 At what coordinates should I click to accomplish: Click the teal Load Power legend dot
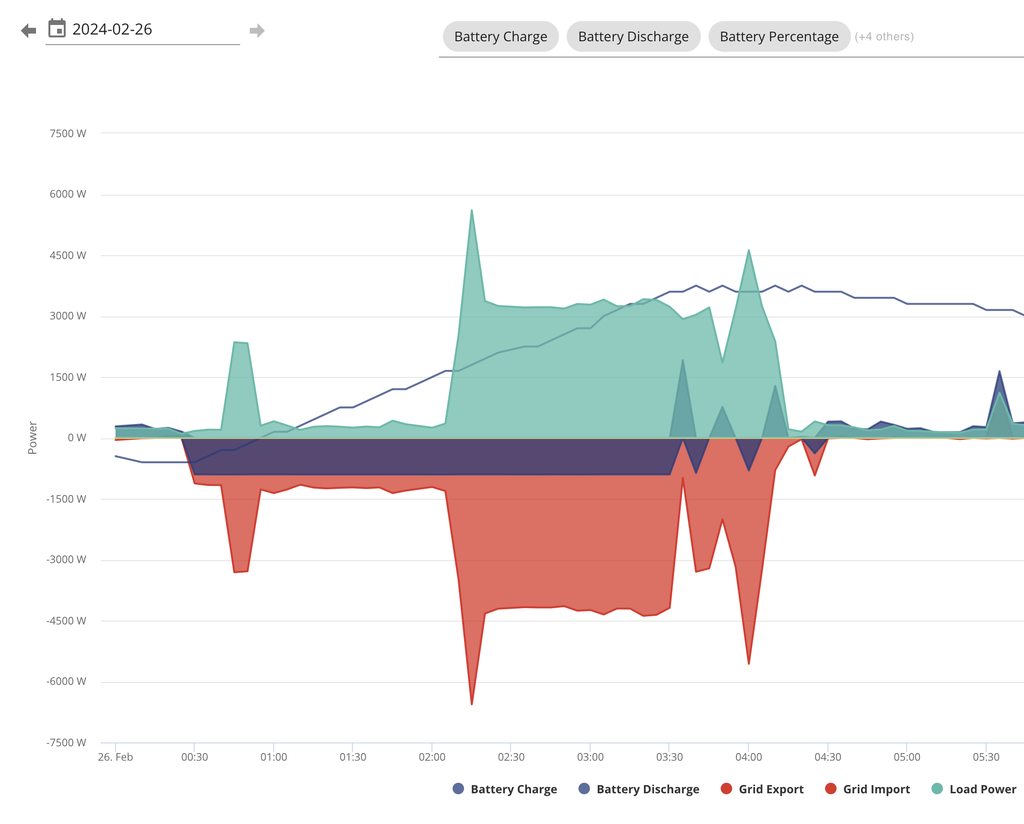click(937, 789)
